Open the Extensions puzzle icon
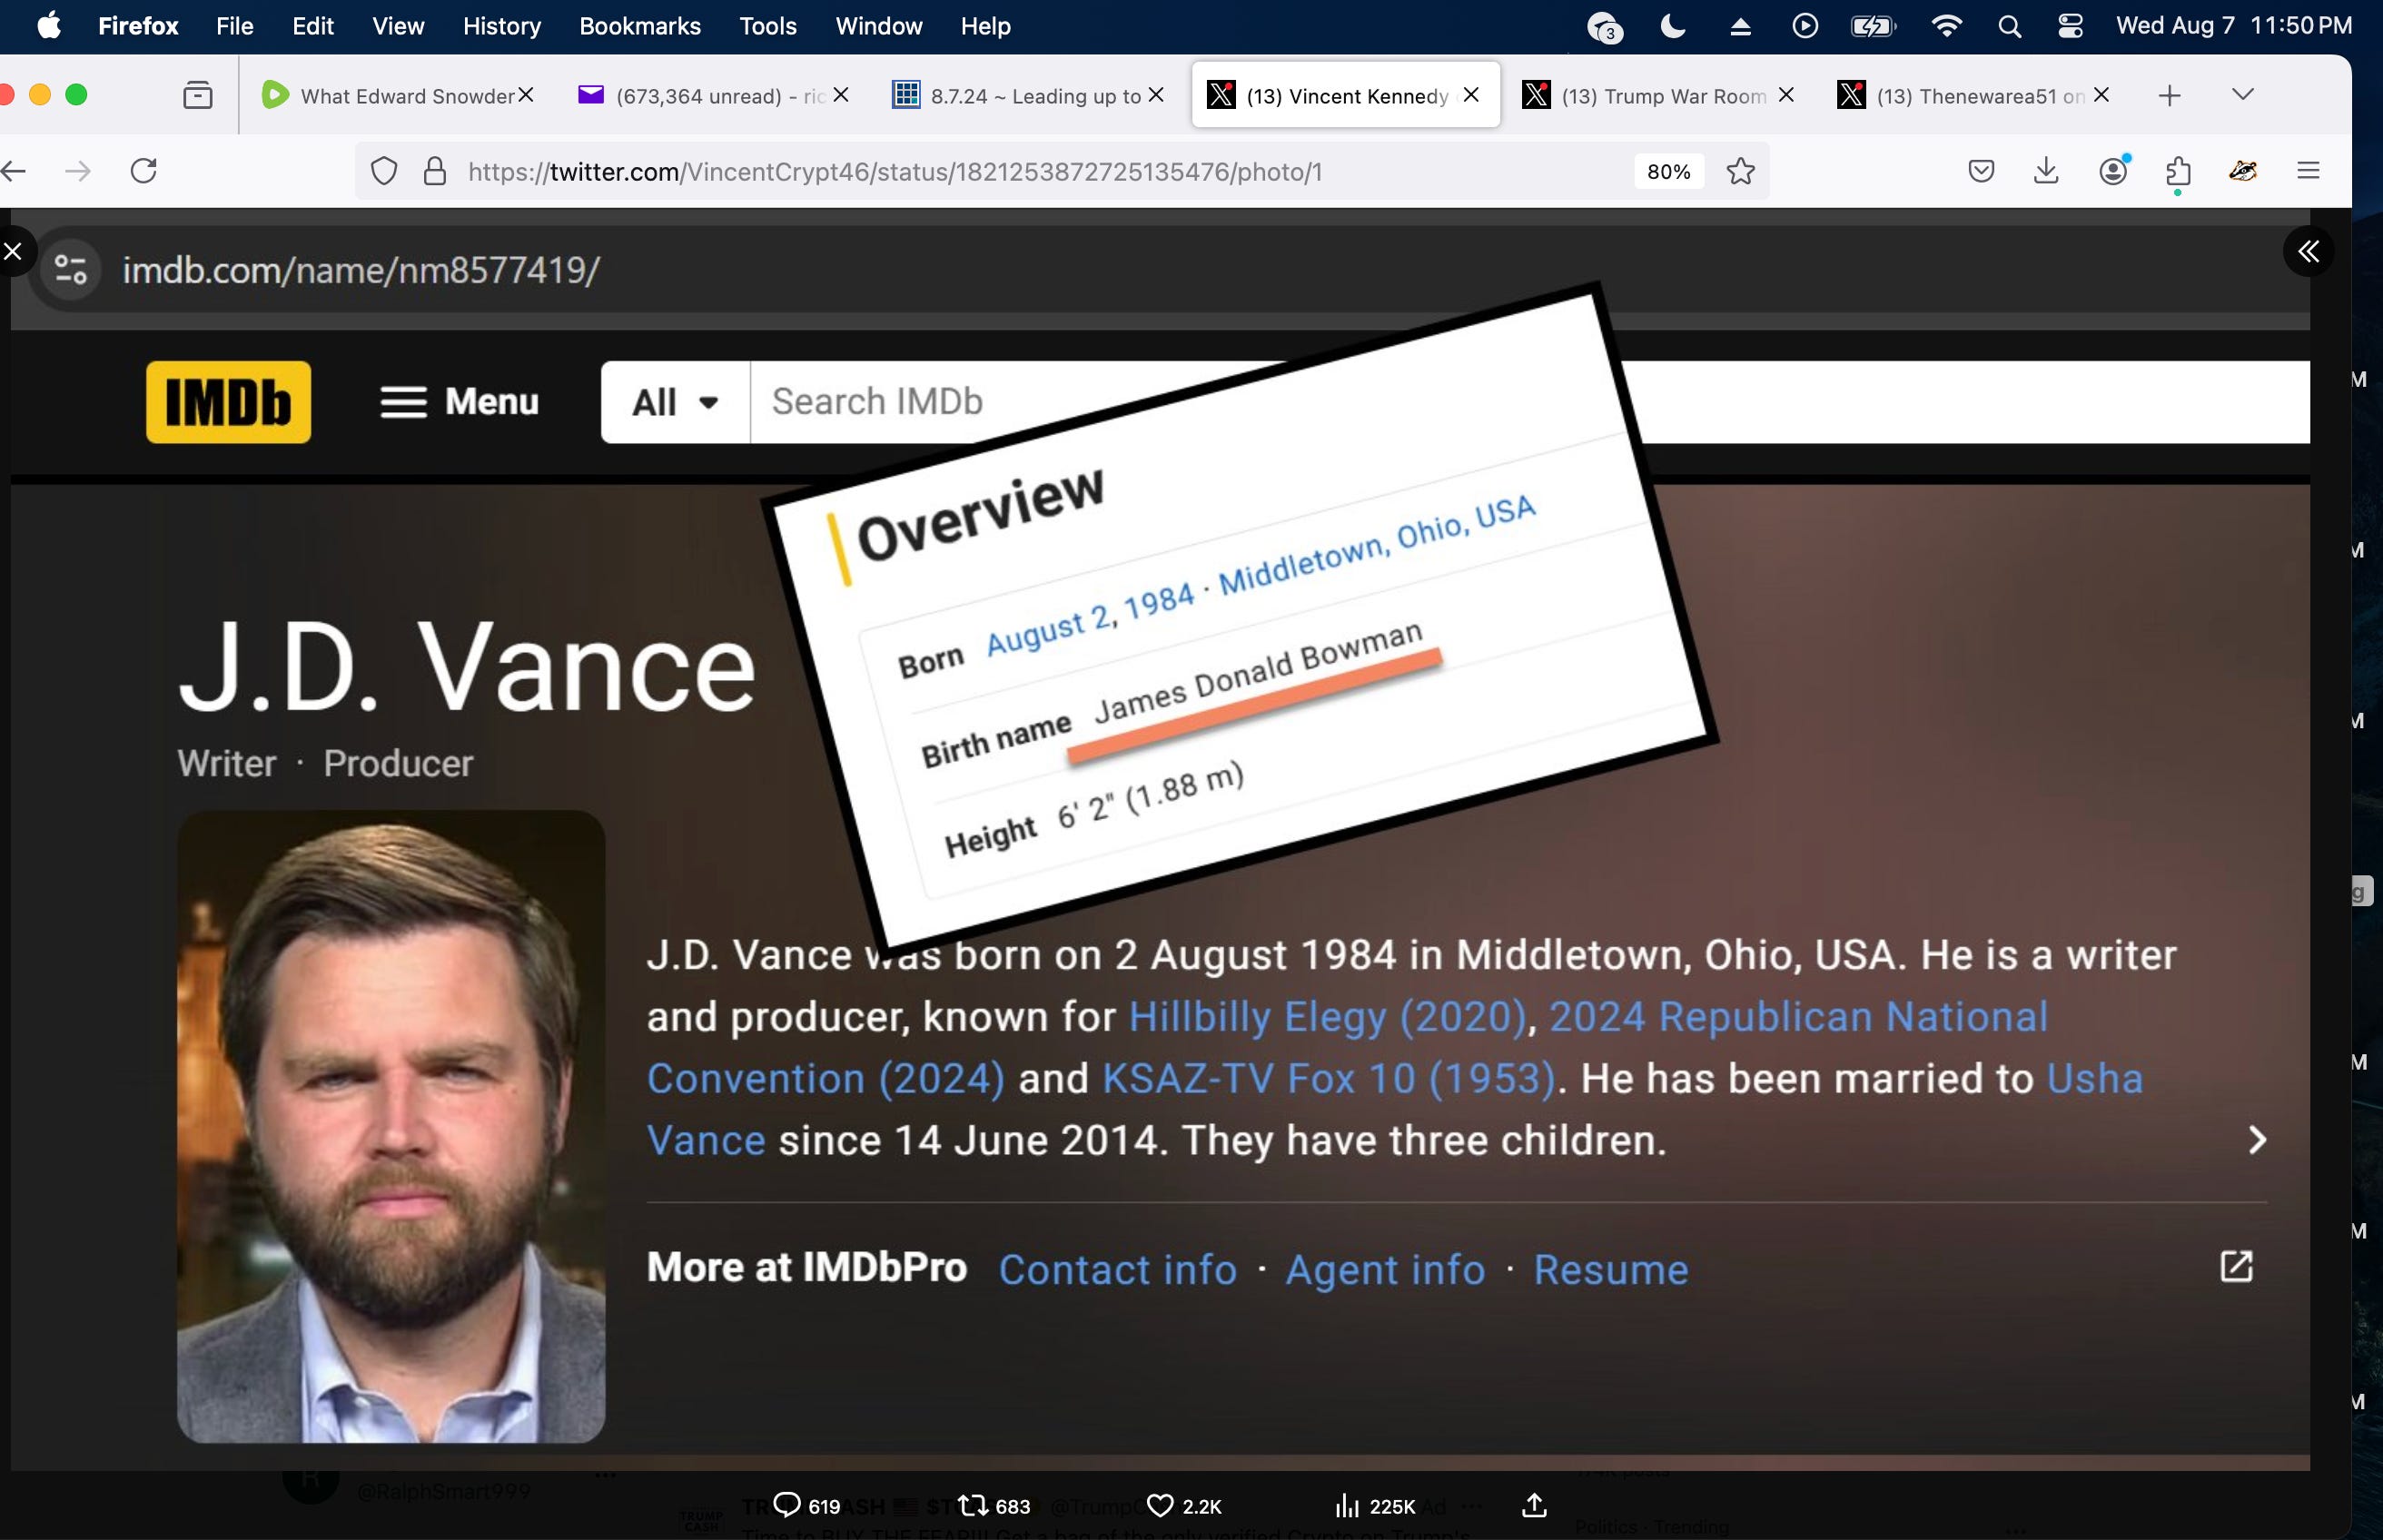 pyautogui.click(x=2178, y=172)
